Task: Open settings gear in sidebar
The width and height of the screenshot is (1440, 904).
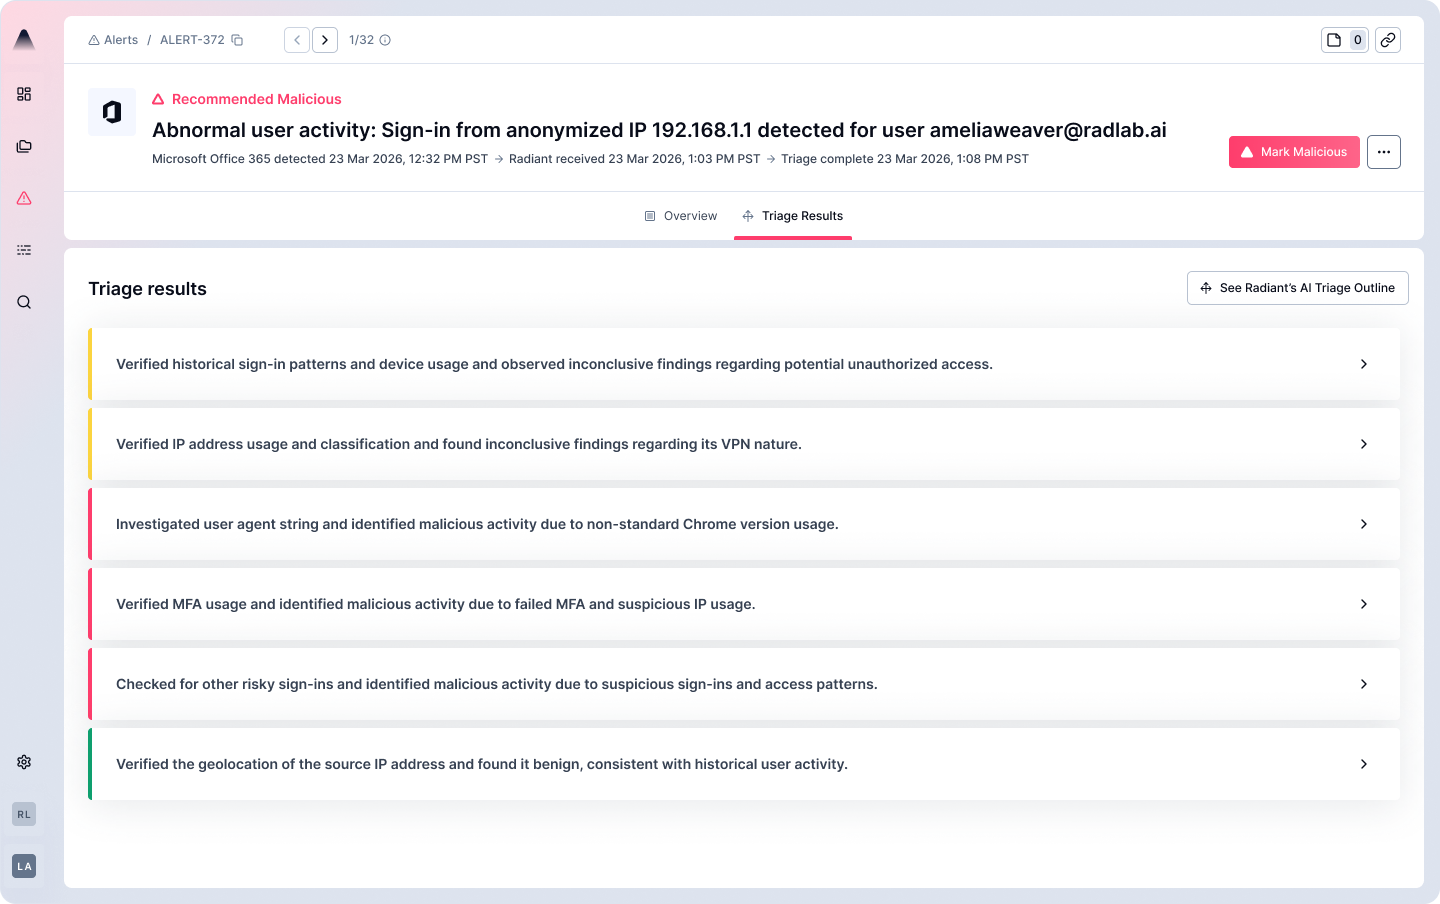Action: [x=24, y=762]
